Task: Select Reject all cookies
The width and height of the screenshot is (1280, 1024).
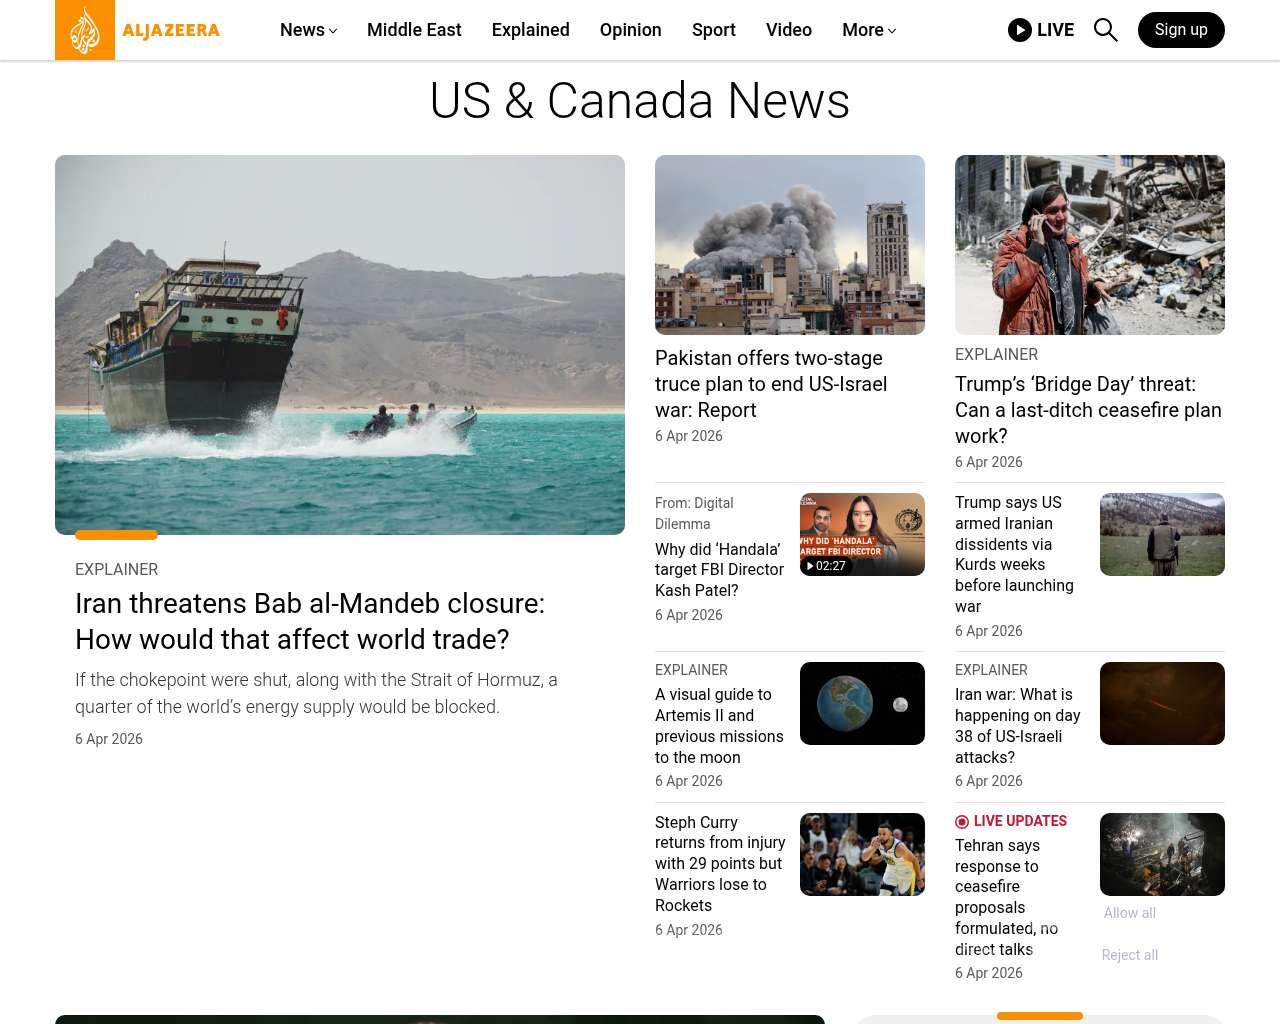Action: [x=1129, y=955]
